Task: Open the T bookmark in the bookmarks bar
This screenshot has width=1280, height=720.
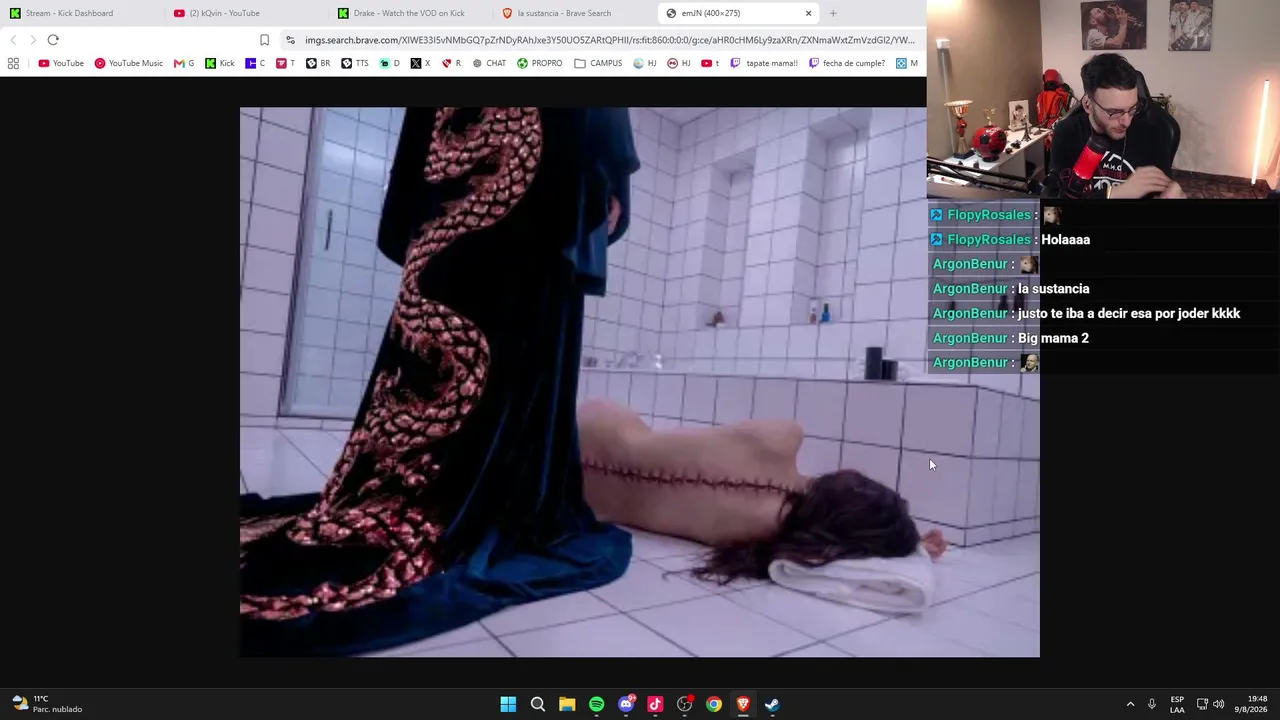Action: click(x=285, y=63)
